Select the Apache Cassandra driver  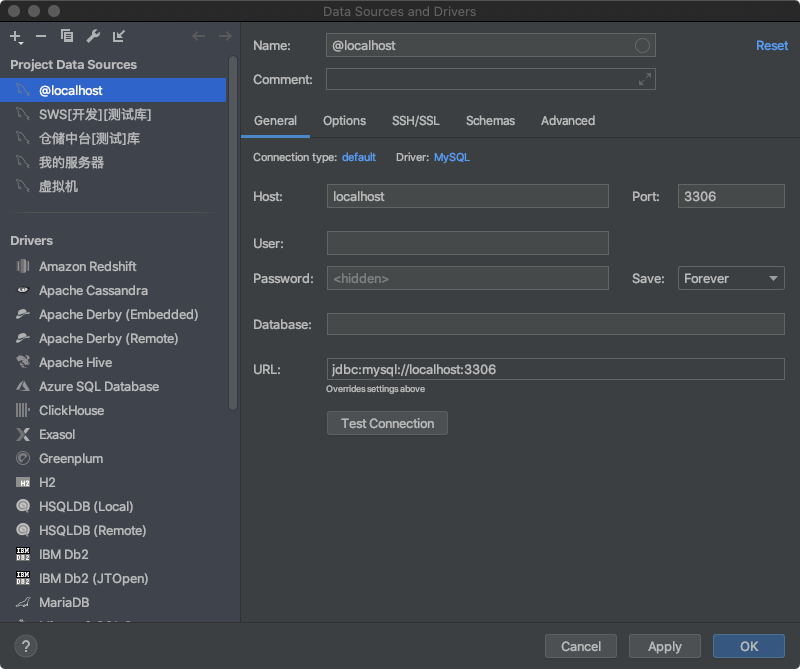click(x=93, y=290)
